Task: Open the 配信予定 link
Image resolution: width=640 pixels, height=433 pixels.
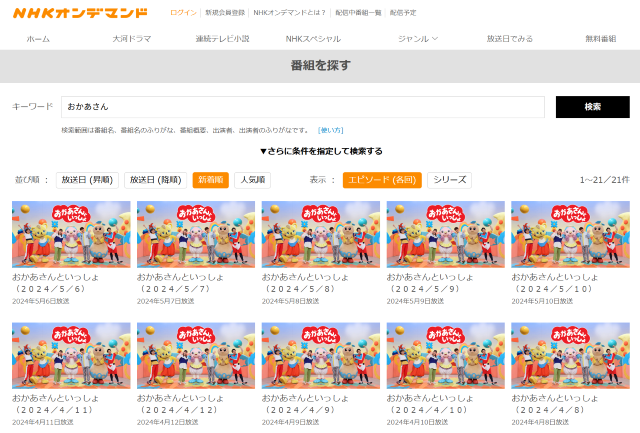Action: (403, 13)
